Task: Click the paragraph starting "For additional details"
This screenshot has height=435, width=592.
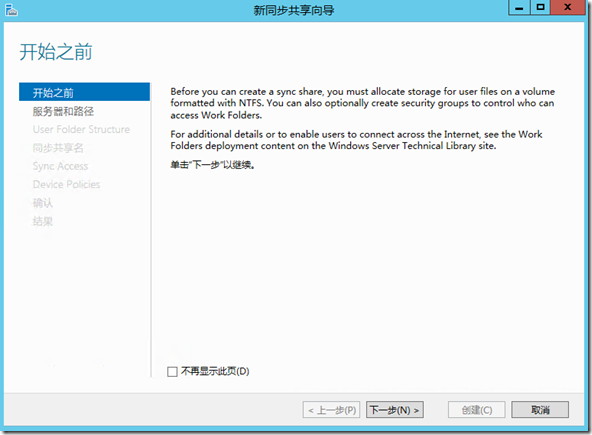Action: [356, 140]
